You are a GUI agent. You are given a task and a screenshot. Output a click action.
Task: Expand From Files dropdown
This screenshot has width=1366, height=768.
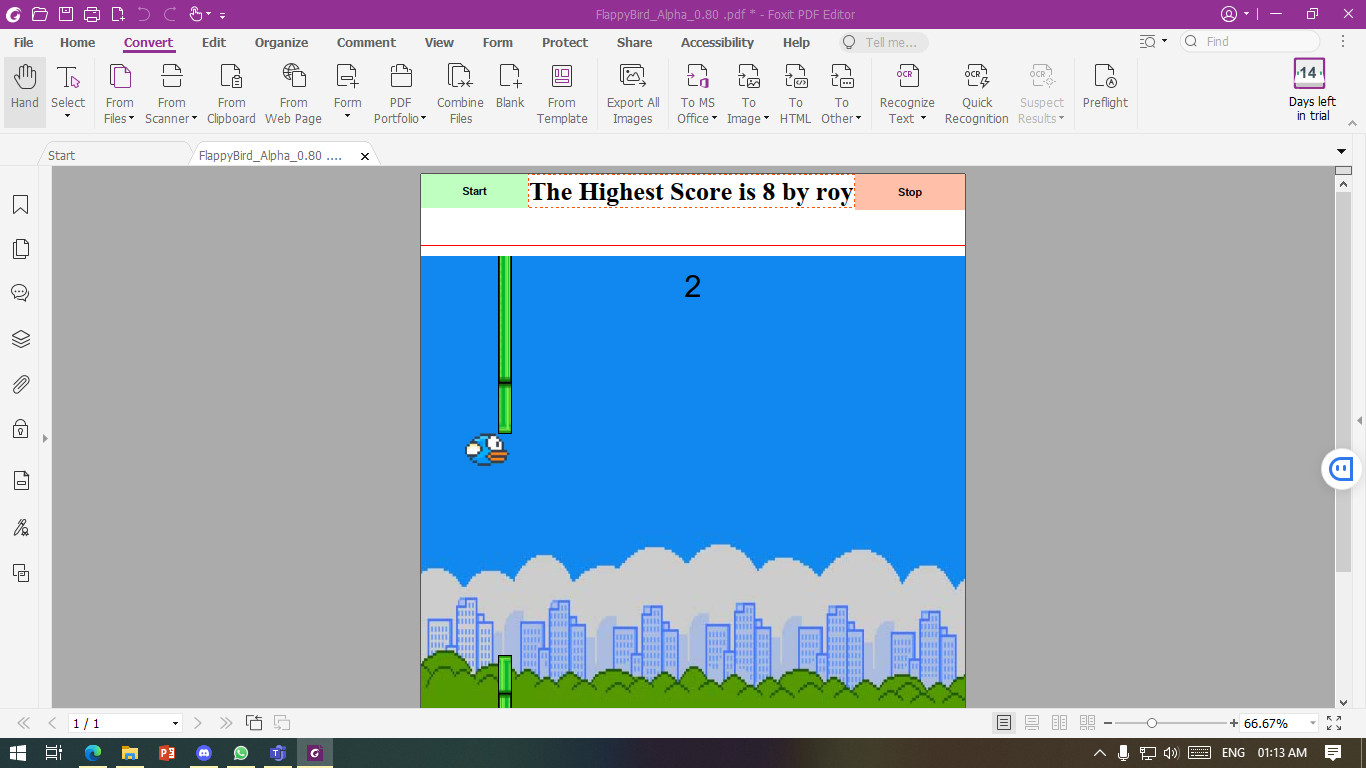point(131,119)
